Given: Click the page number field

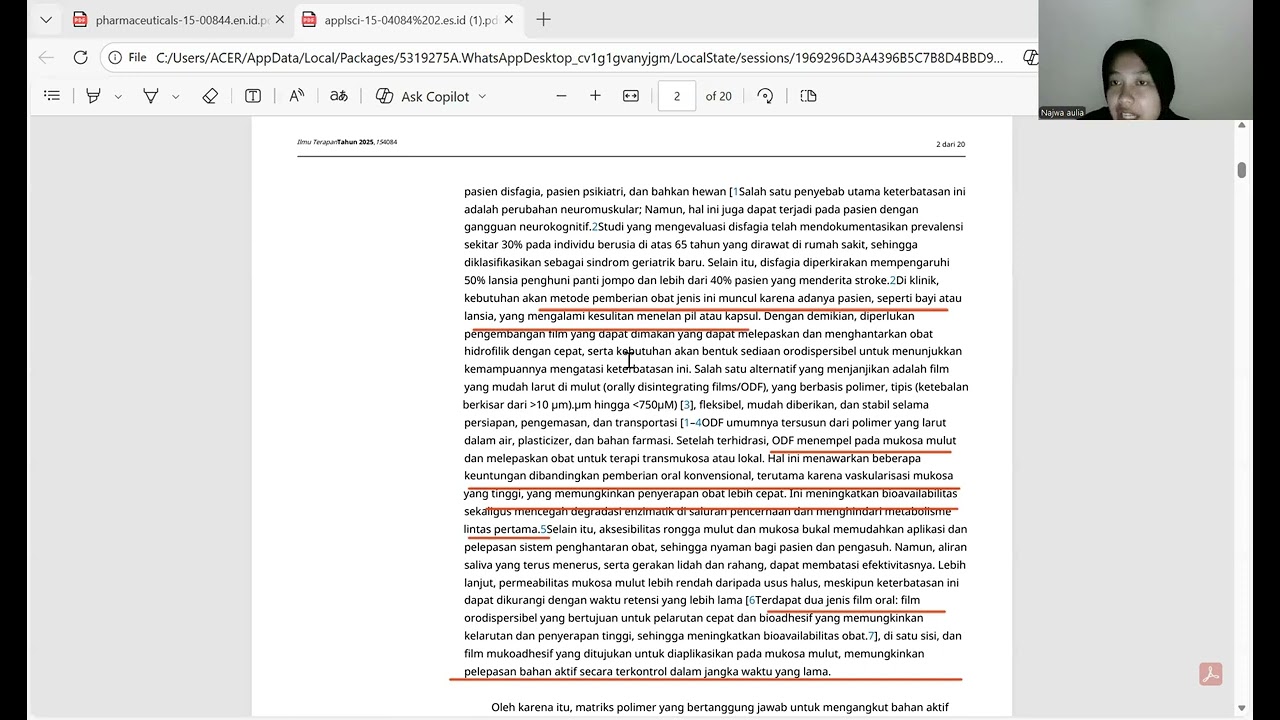Looking at the screenshot, I should pos(677,96).
